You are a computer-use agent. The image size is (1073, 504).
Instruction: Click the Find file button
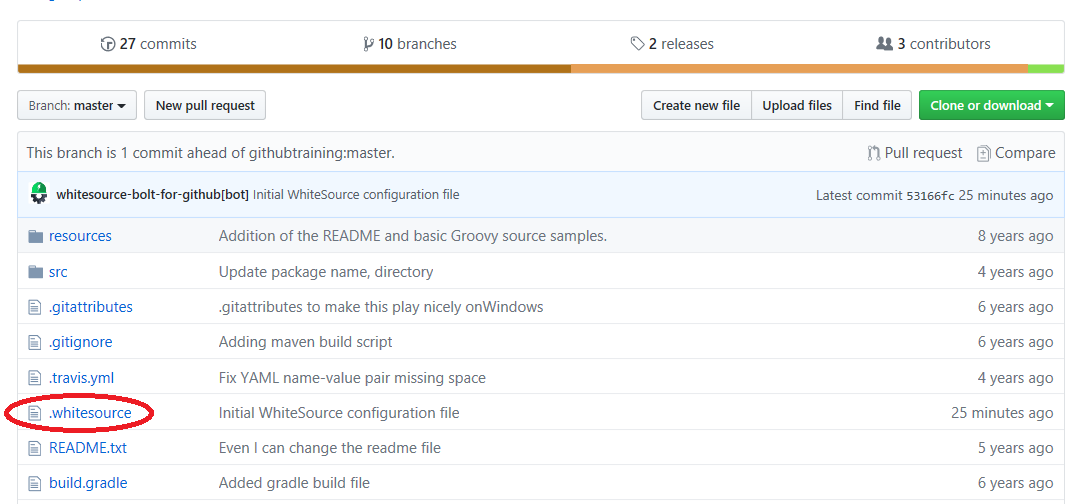pos(877,105)
